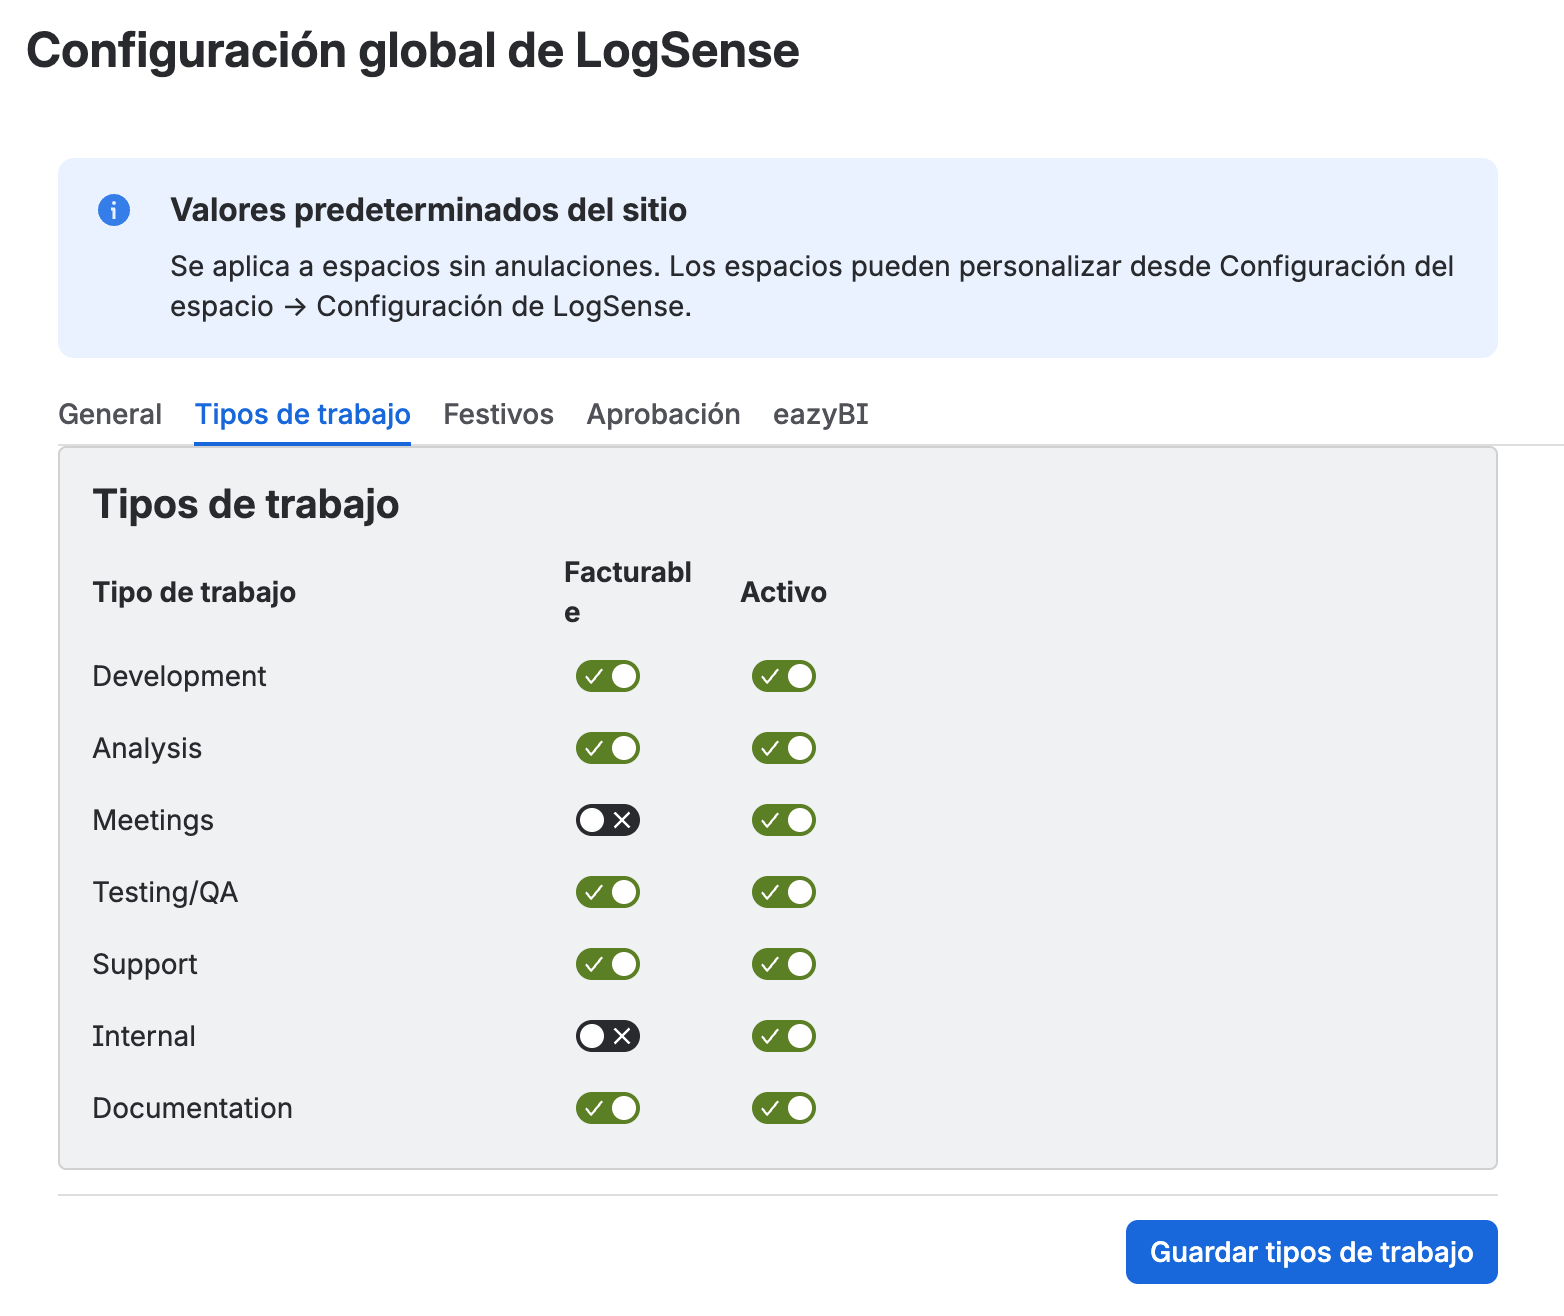Toggle Activo for Documentation
The width and height of the screenshot is (1564, 1316).
[x=784, y=1108]
